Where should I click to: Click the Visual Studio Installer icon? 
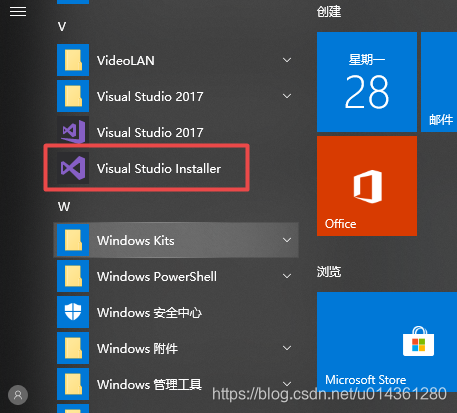[x=73, y=168]
